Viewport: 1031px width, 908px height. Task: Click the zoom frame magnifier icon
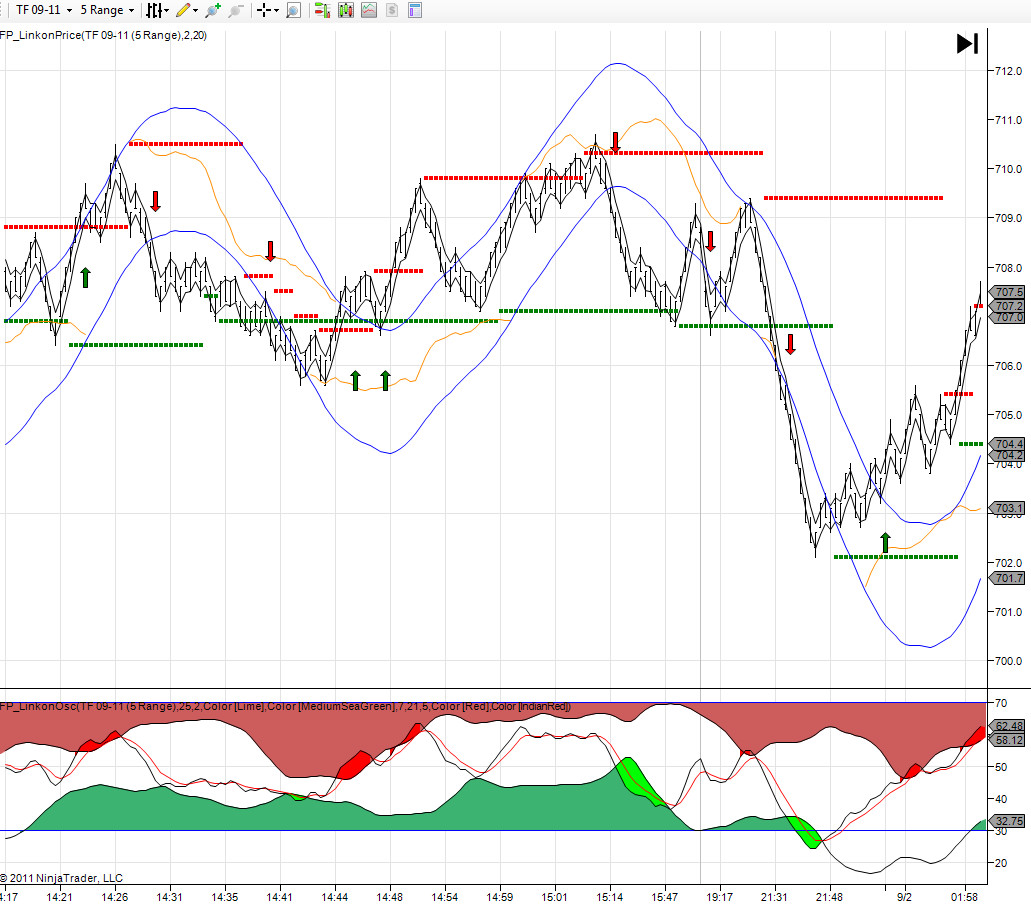point(294,10)
